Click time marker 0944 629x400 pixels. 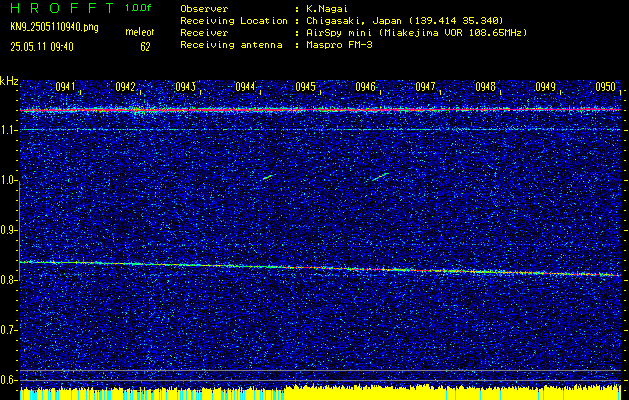(245, 87)
